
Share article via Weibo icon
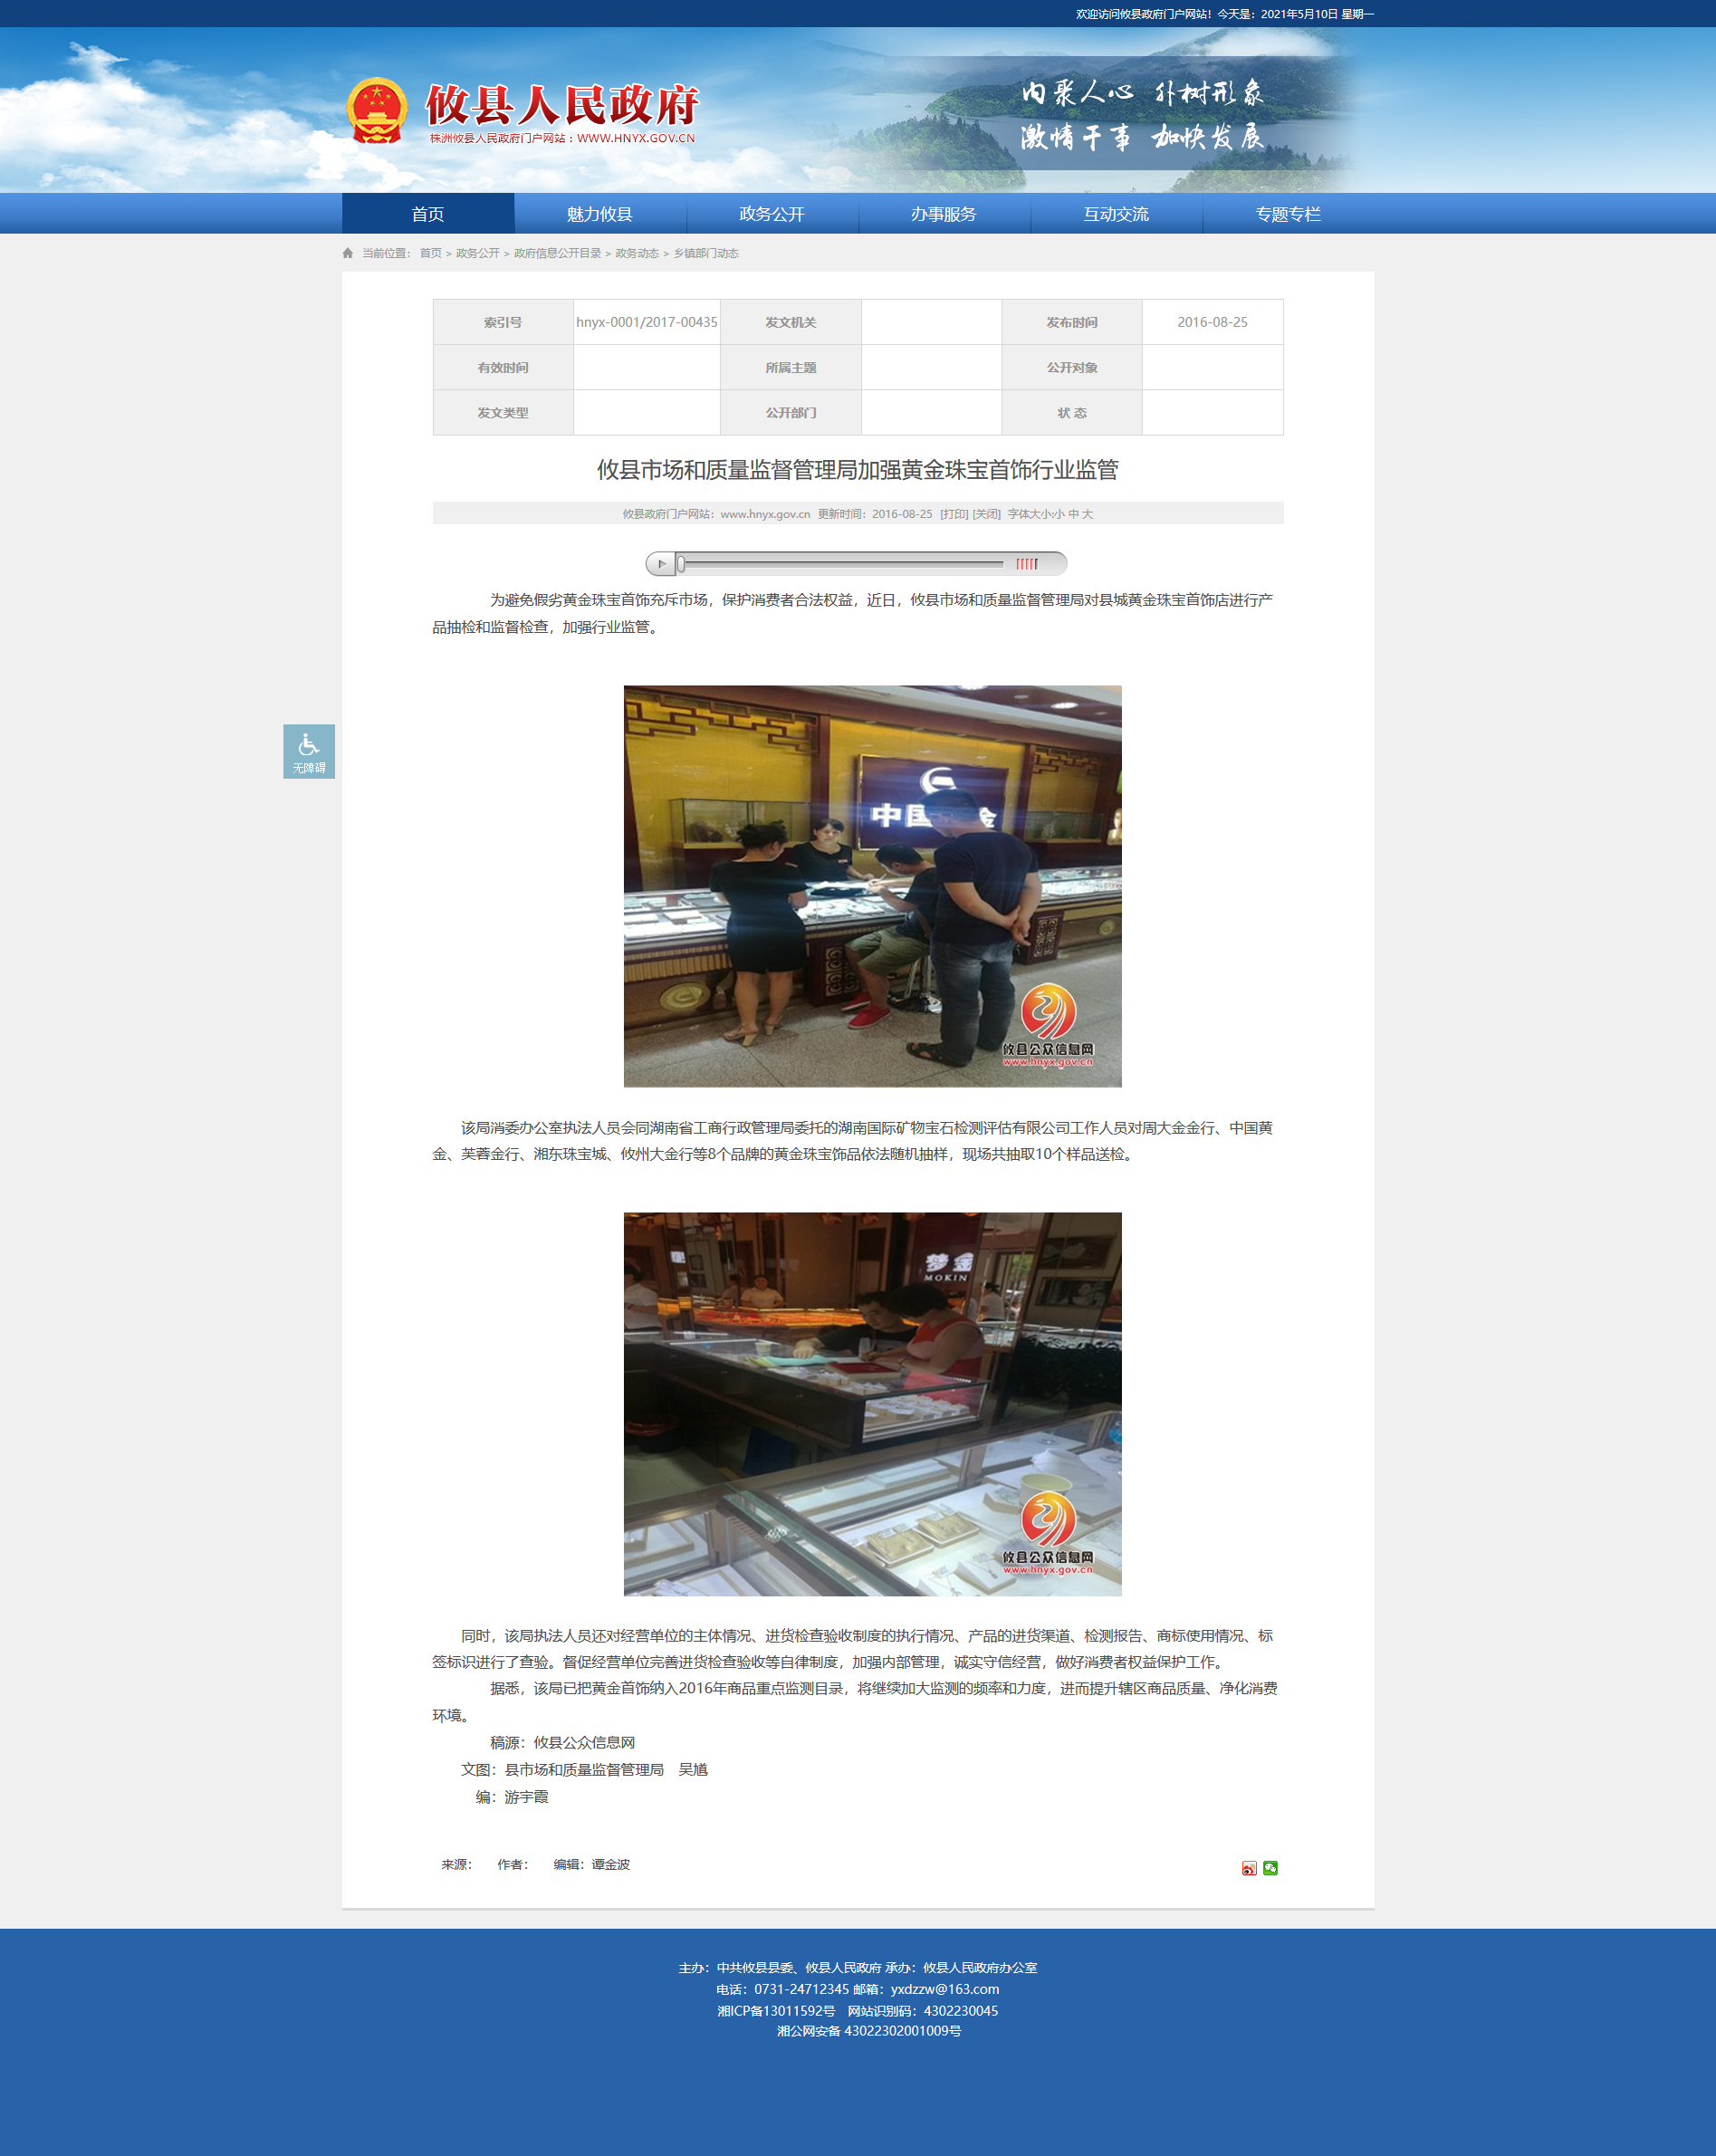point(1249,1868)
